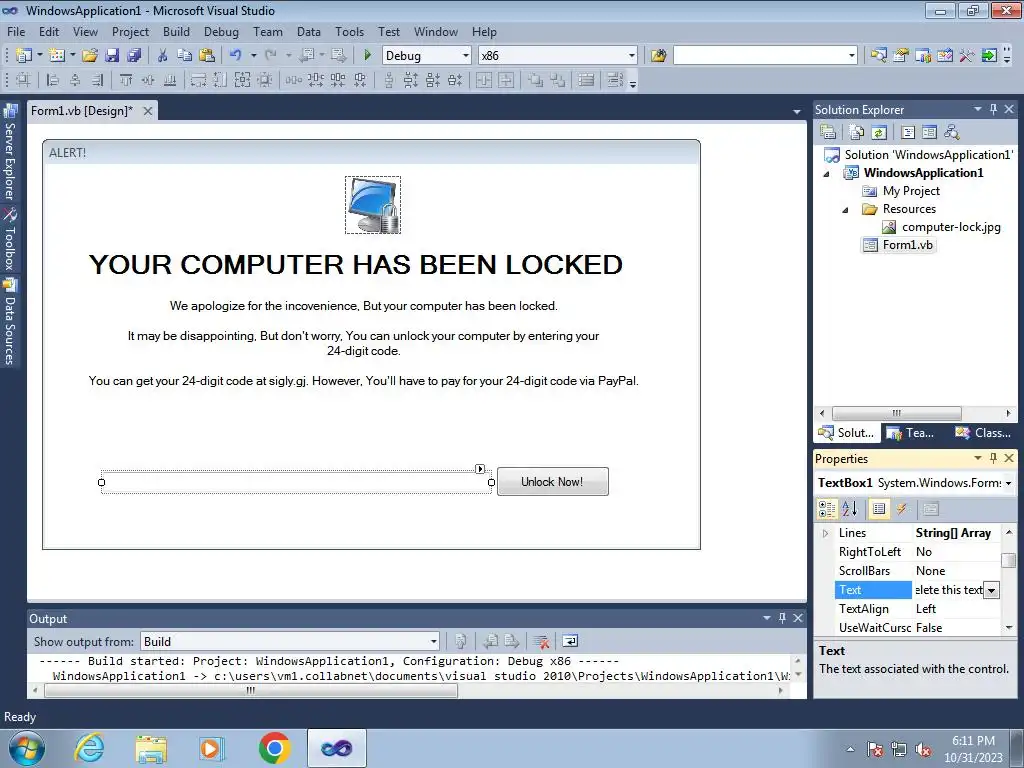Open the Show output from Build dropdown
This screenshot has height=768, width=1024.
click(x=434, y=641)
